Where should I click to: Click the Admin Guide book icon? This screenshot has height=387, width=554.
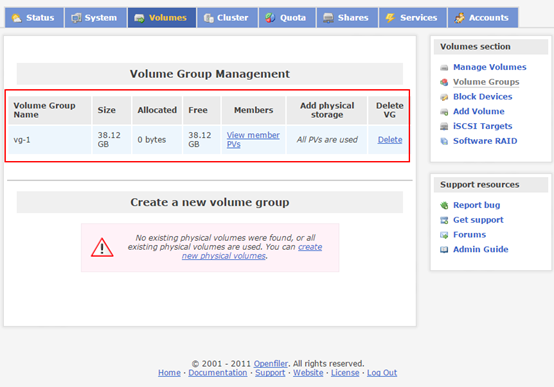444,250
